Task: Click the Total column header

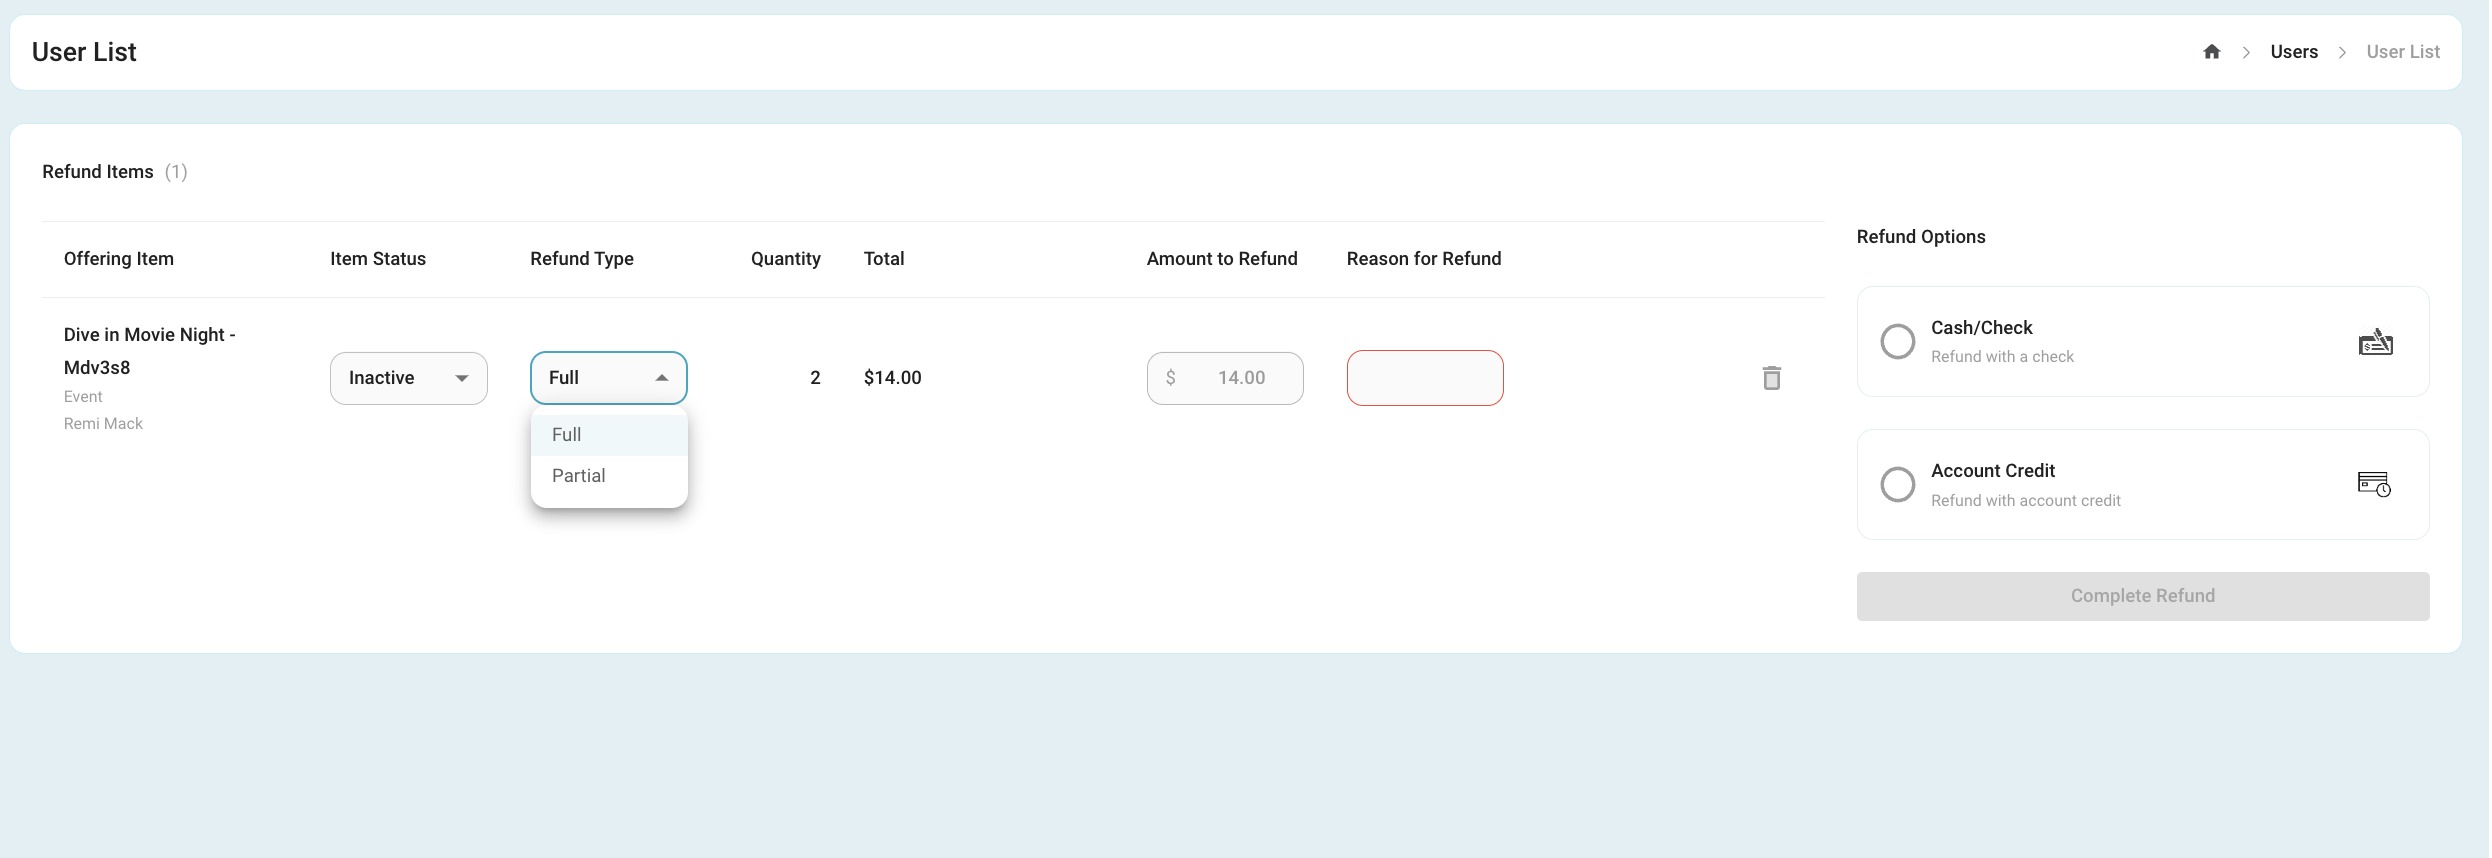Action: 884,259
